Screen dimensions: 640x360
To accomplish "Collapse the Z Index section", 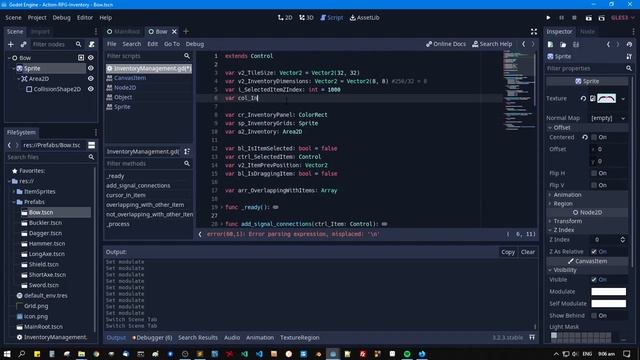I will 587,230.
